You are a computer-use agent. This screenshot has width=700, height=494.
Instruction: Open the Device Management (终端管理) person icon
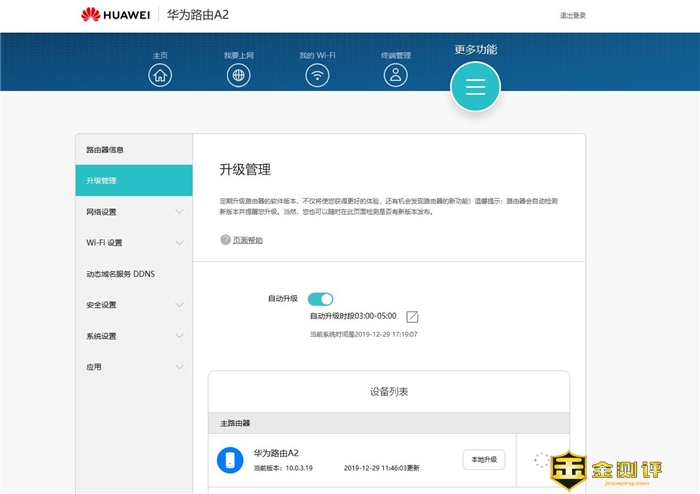[x=396, y=76]
